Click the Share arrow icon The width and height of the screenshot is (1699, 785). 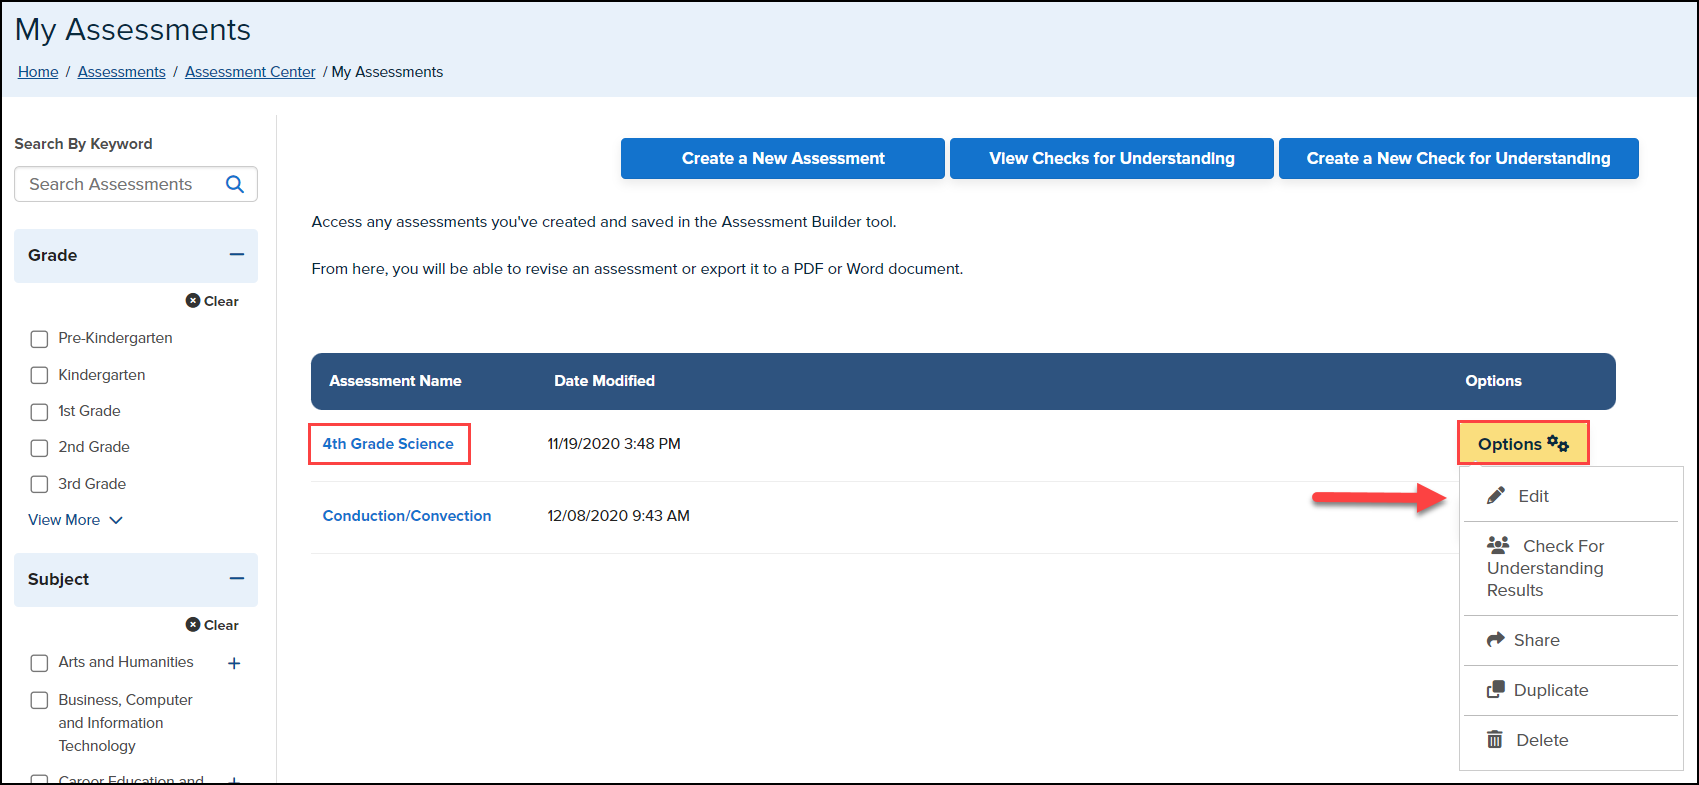1496,640
